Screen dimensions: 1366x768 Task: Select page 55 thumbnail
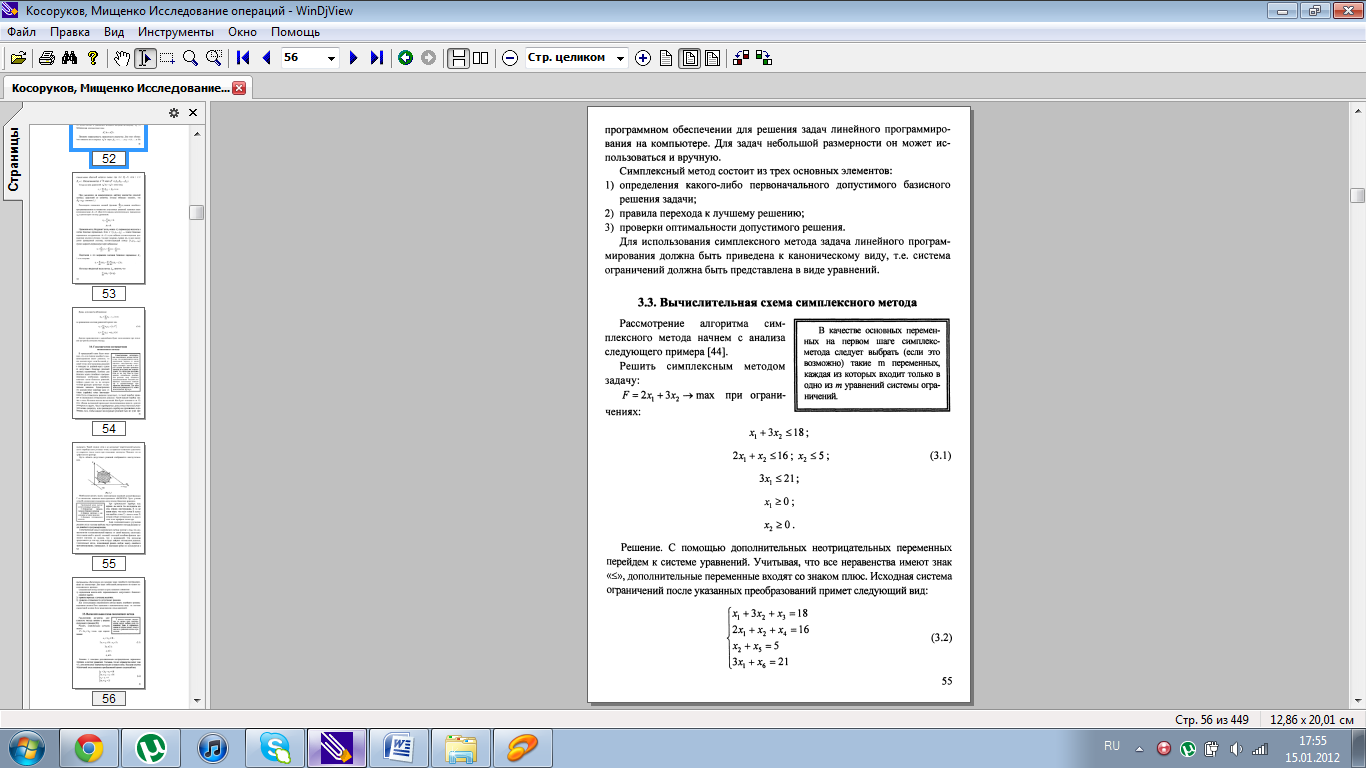[109, 497]
